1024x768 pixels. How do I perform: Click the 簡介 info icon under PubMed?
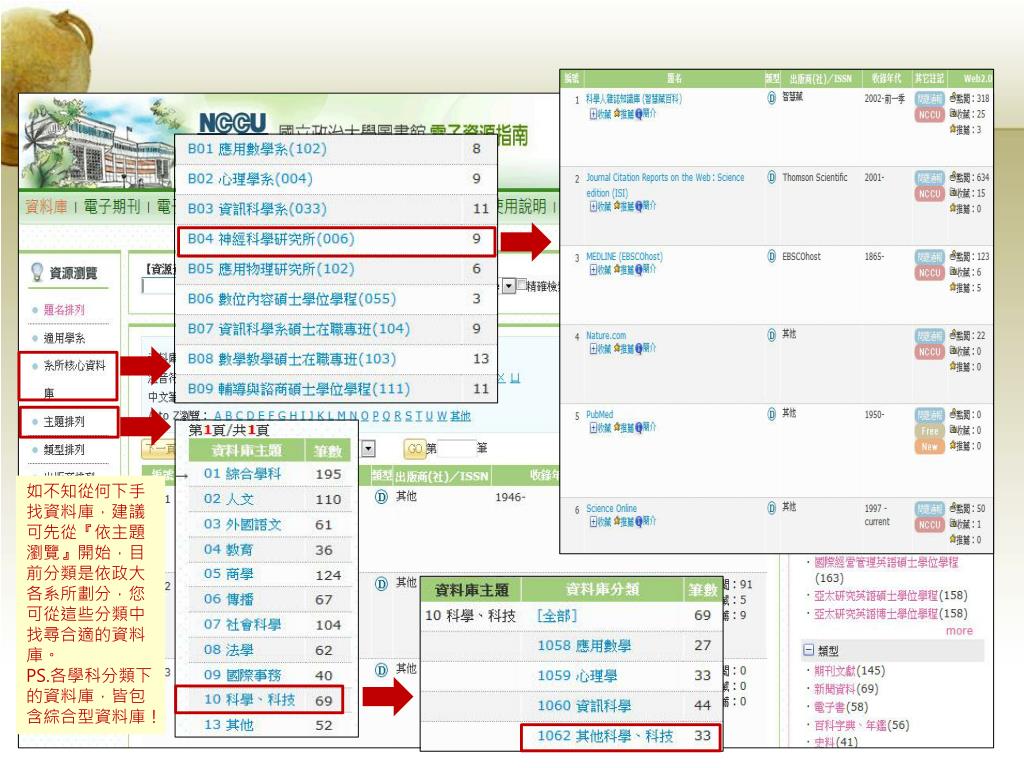[x=638, y=428]
